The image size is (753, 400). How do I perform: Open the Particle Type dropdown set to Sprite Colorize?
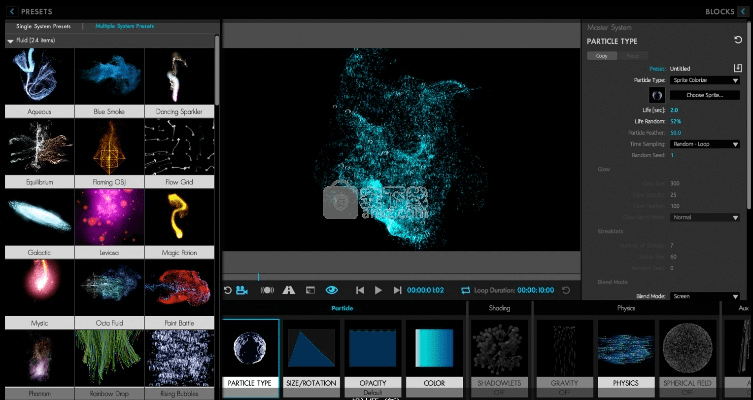(x=705, y=80)
